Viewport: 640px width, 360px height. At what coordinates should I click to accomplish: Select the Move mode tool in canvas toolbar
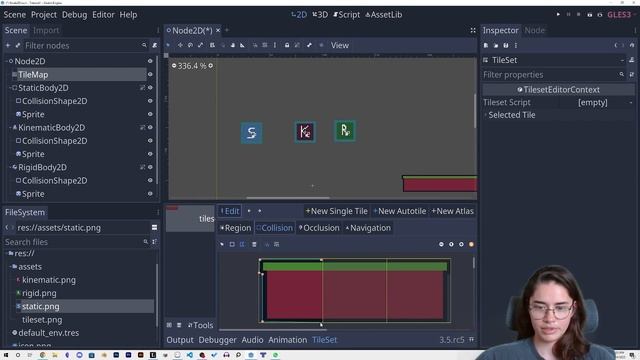tap(180, 45)
